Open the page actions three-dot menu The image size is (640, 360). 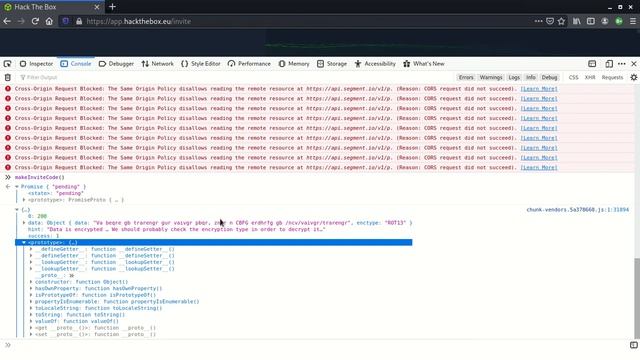point(538,21)
